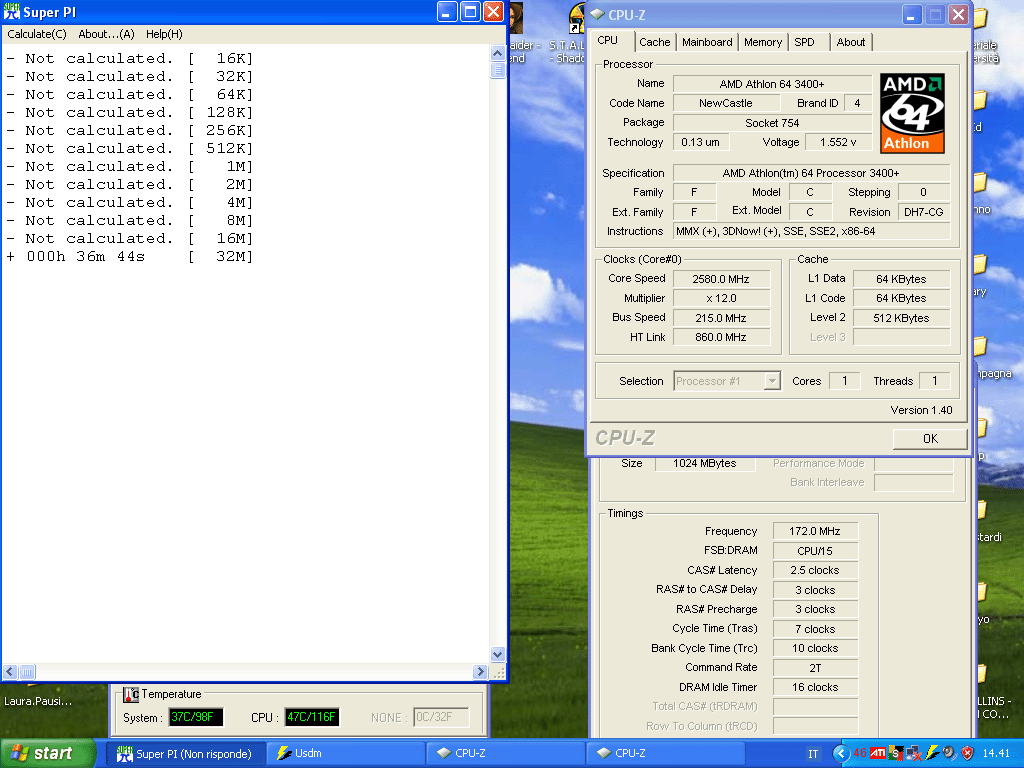This screenshot has height=768, width=1024.
Task: Click the Multiplier value 'x 12.0'
Action: pyautogui.click(x=721, y=298)
